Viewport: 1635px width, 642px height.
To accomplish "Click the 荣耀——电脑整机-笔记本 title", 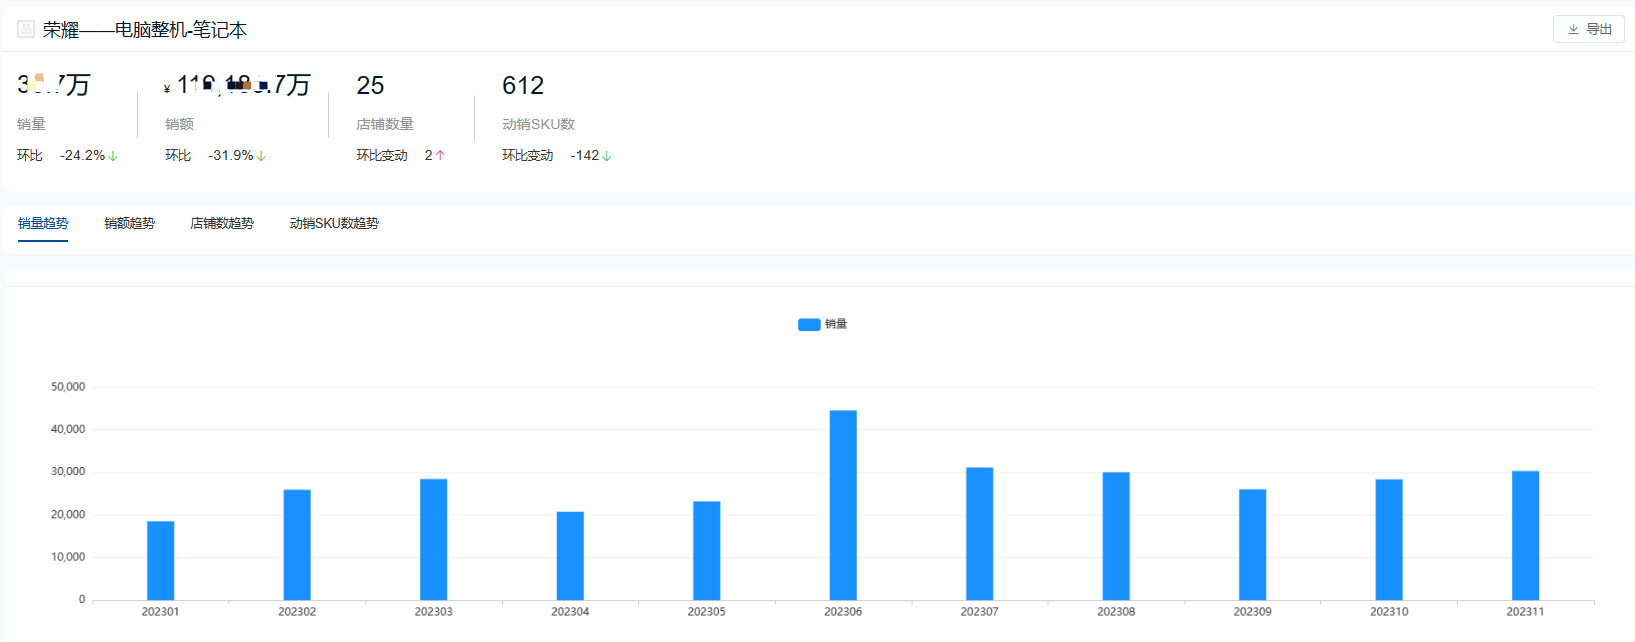I will point(145,30).
